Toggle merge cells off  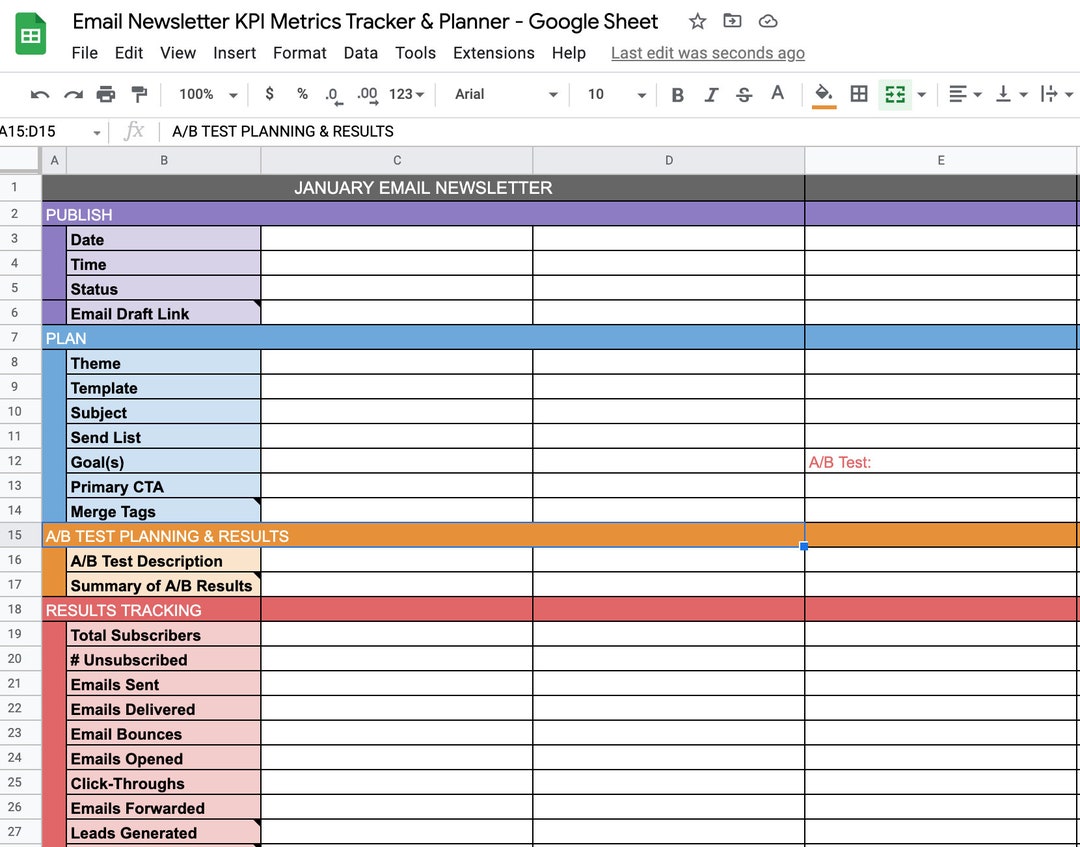[x=893, y=94]
